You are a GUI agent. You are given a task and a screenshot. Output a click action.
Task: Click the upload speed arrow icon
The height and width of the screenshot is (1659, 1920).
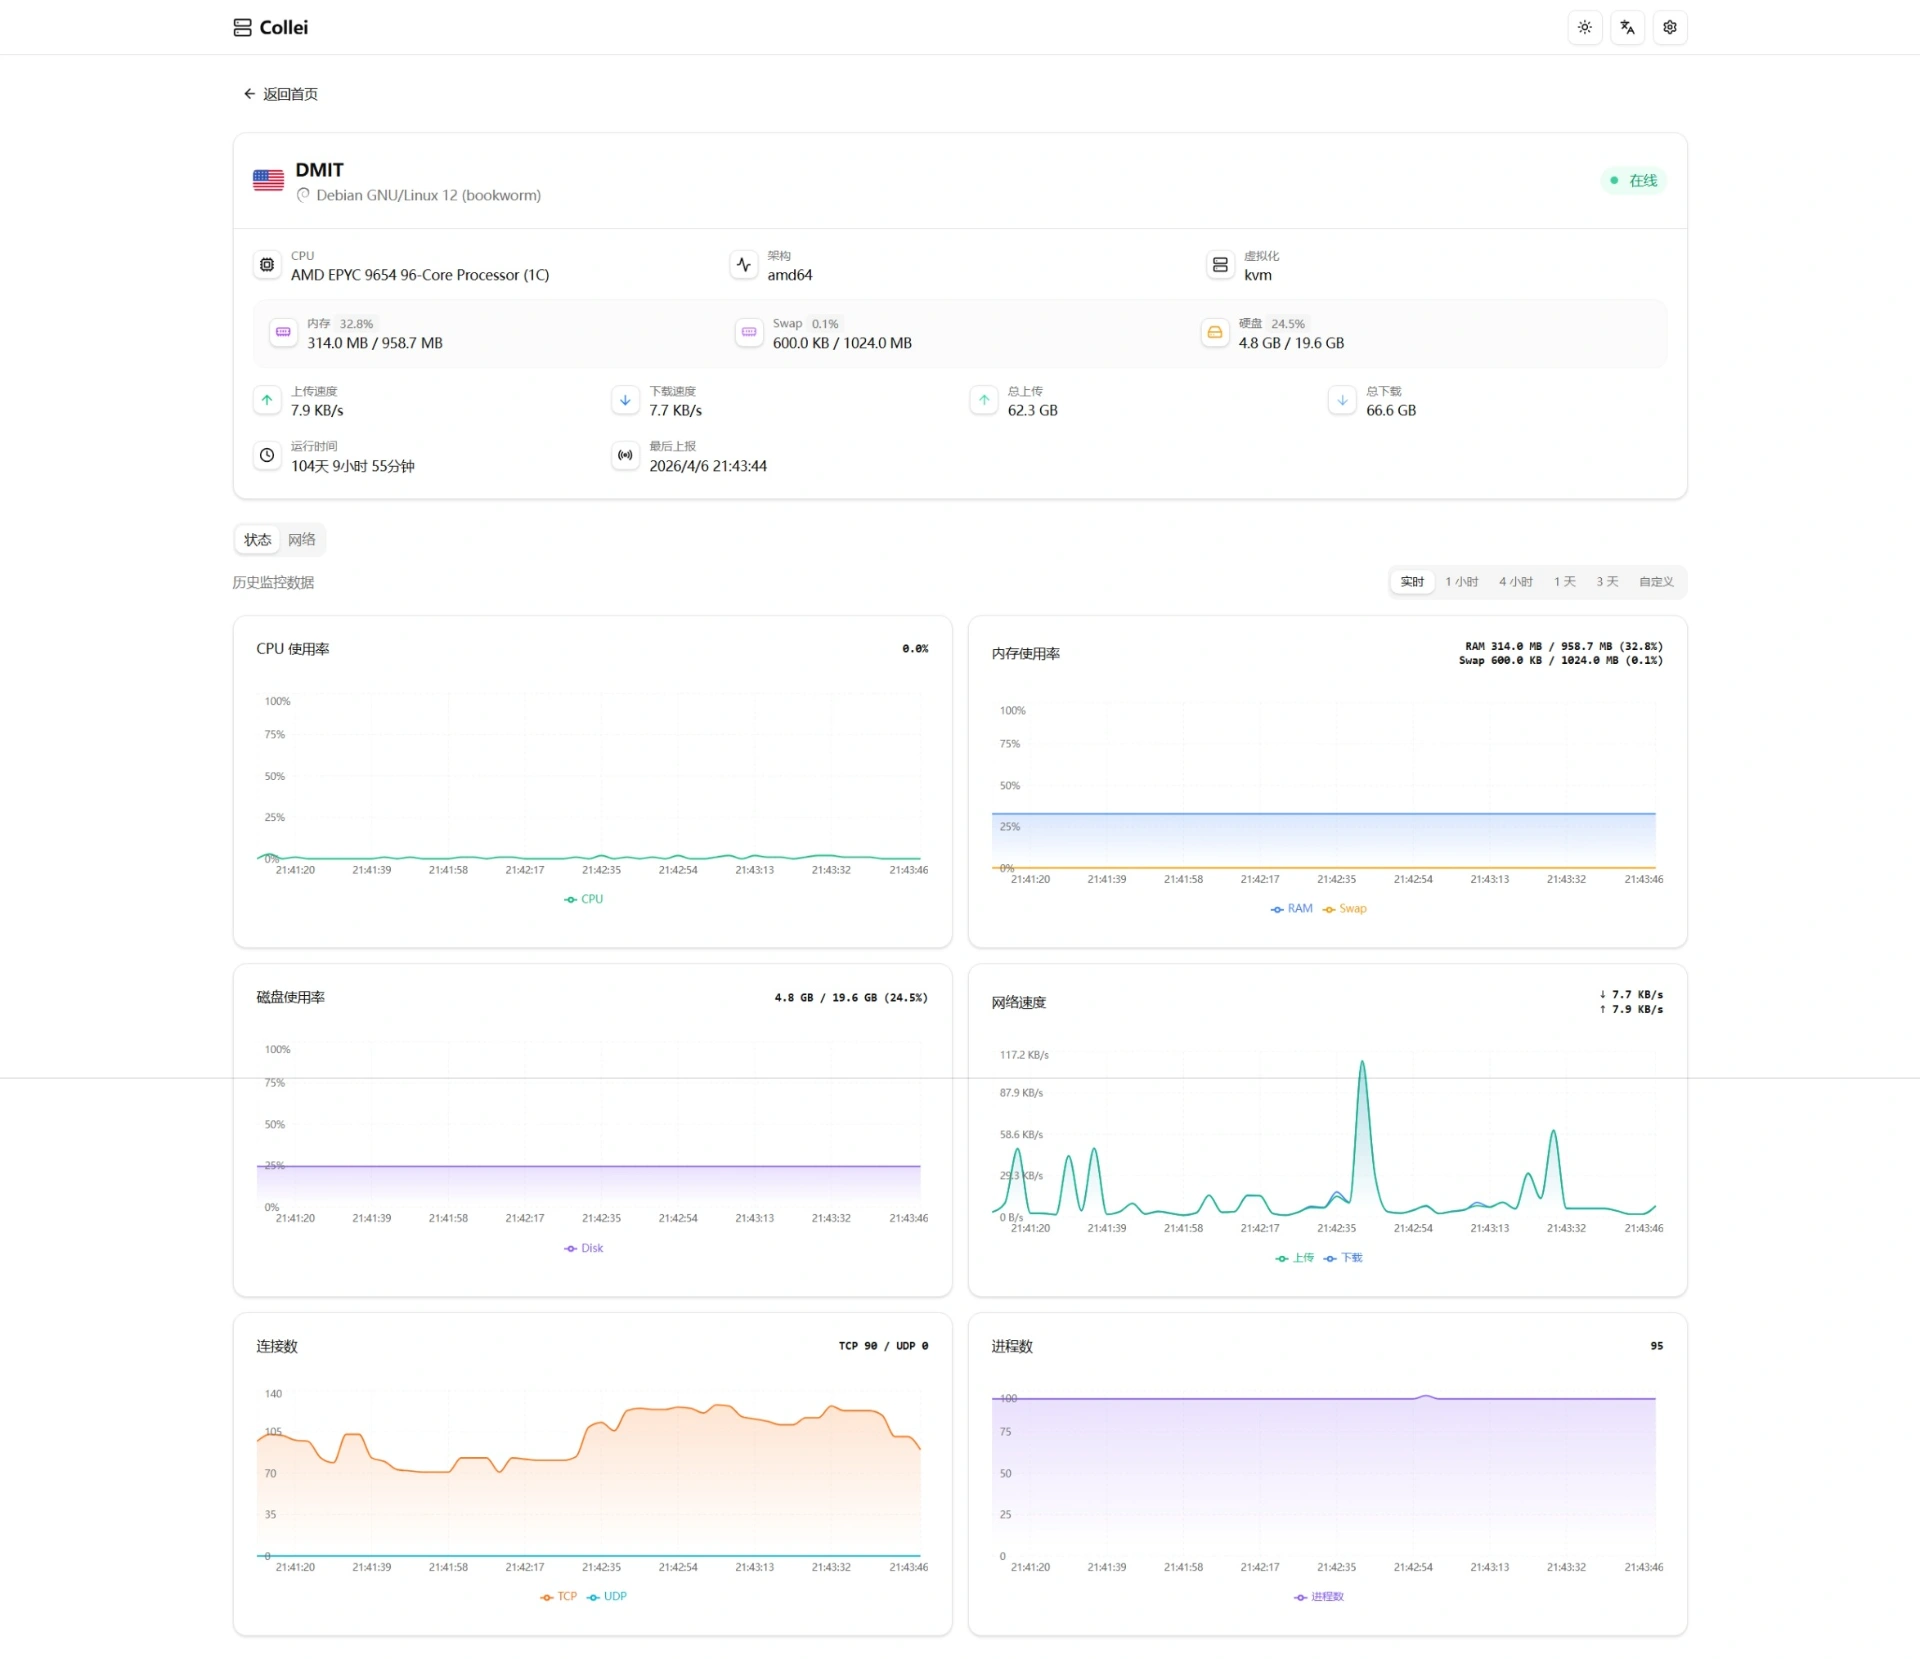(x=266, y=400)
